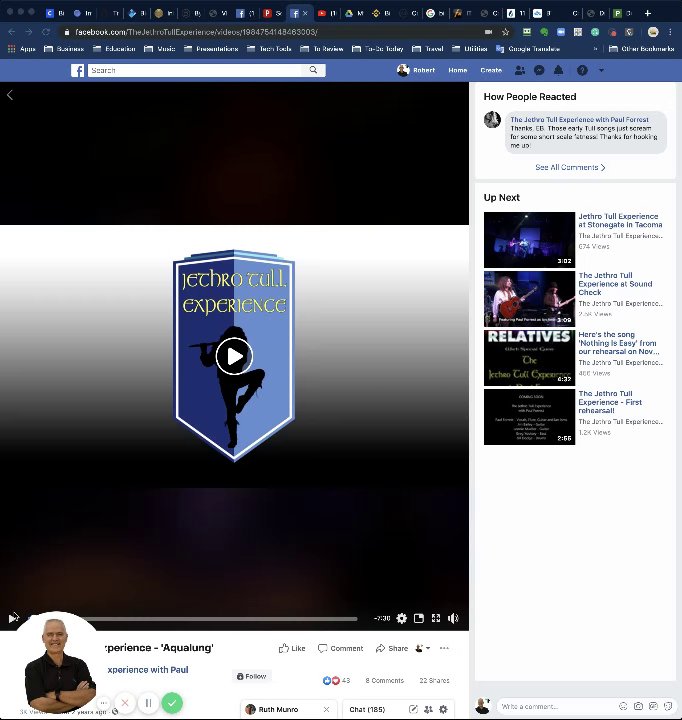Click the video progress bar
The image size is (682, 720).
point(193,619)
